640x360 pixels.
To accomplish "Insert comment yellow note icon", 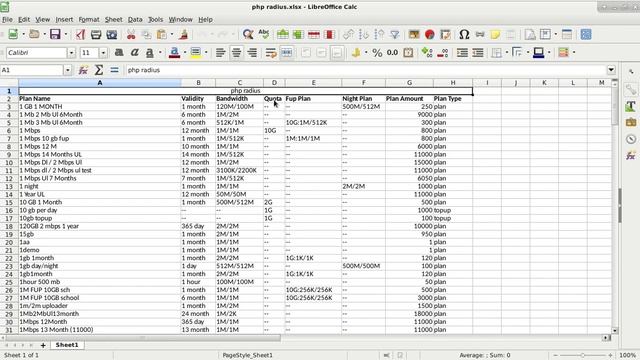I will pos(495,34).
